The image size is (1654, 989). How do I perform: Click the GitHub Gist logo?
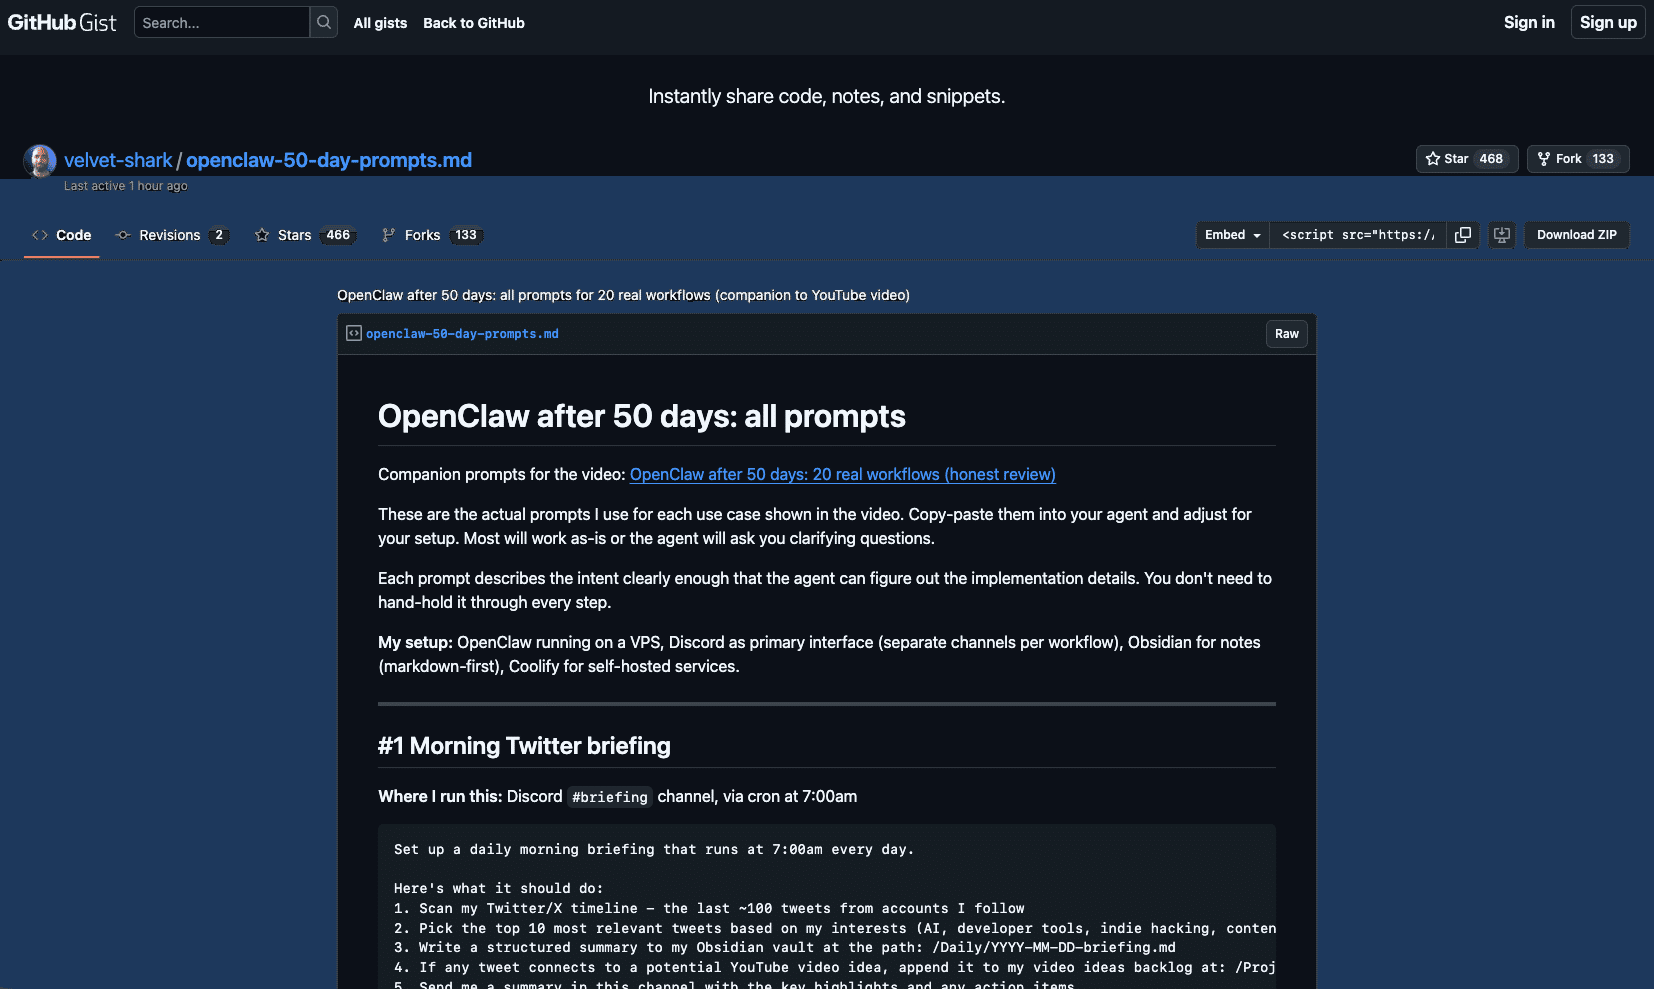point(62,22)
